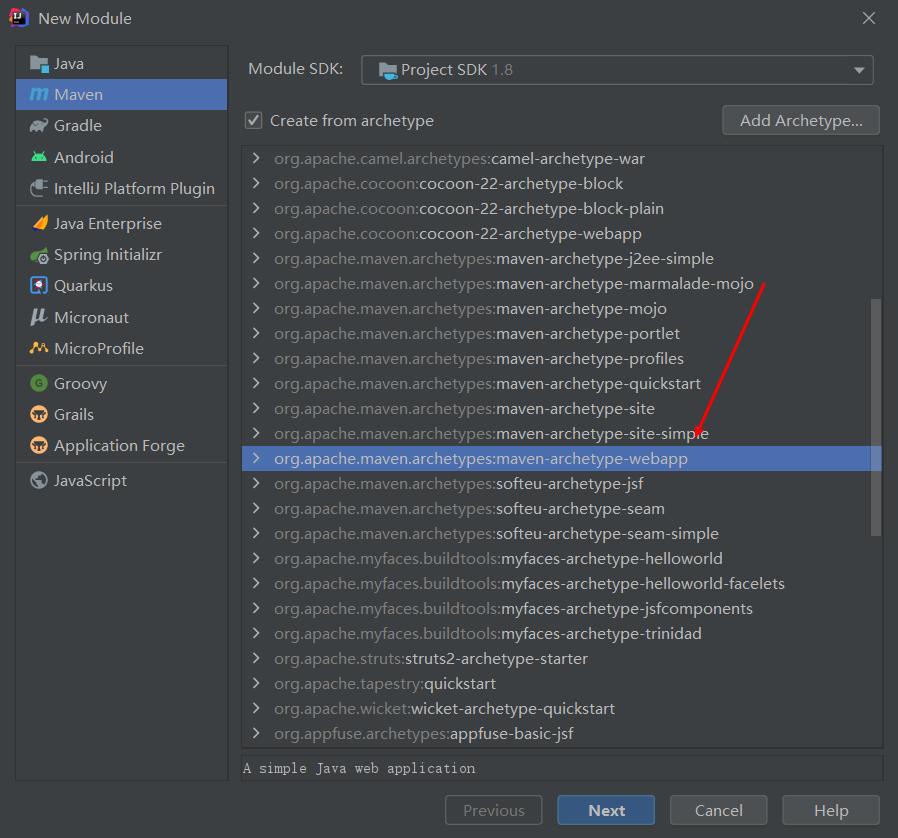
Task: Click the green Groovy icon
Action: click(x=39, y=383)
